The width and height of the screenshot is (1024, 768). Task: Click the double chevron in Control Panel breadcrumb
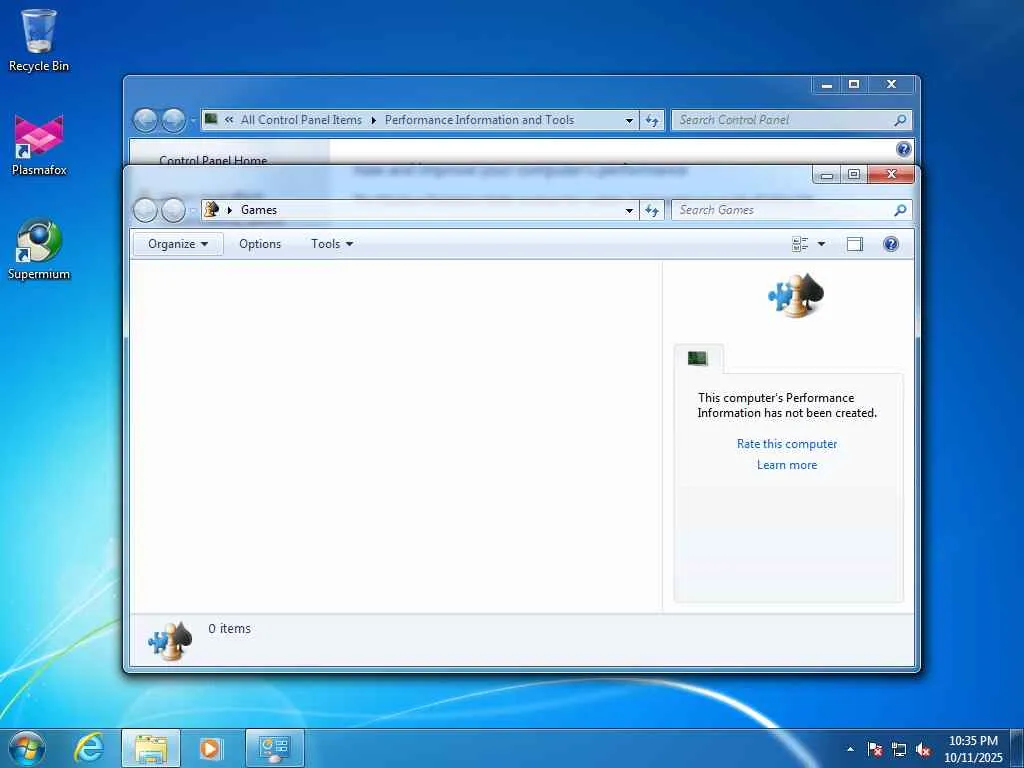(x=229, y=120)
